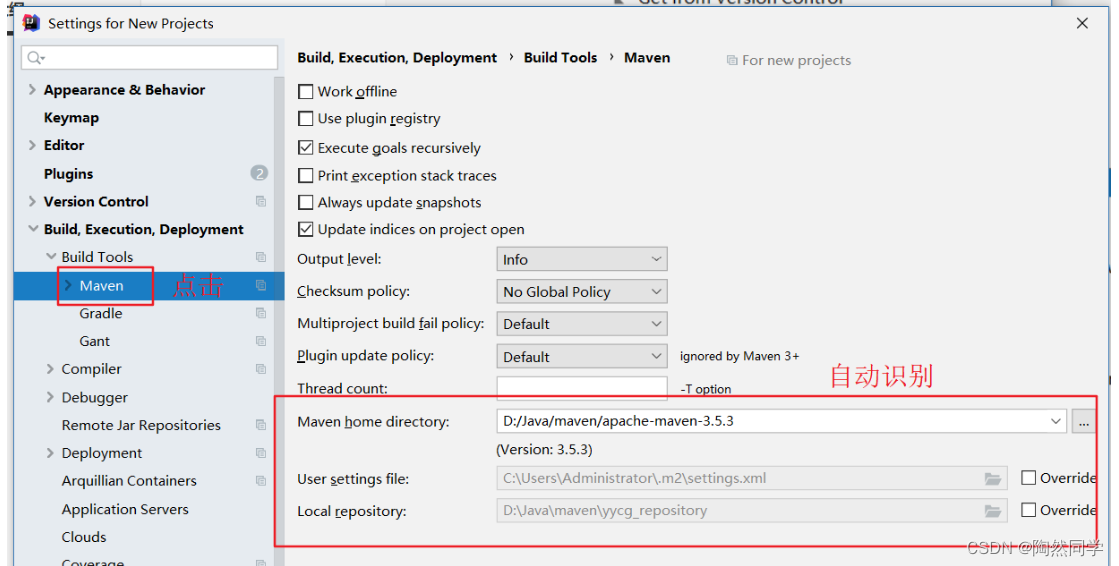Viewport: 1119px width, 566px height.
Task: Open the Output level dropdown
Action: [582, 259]
